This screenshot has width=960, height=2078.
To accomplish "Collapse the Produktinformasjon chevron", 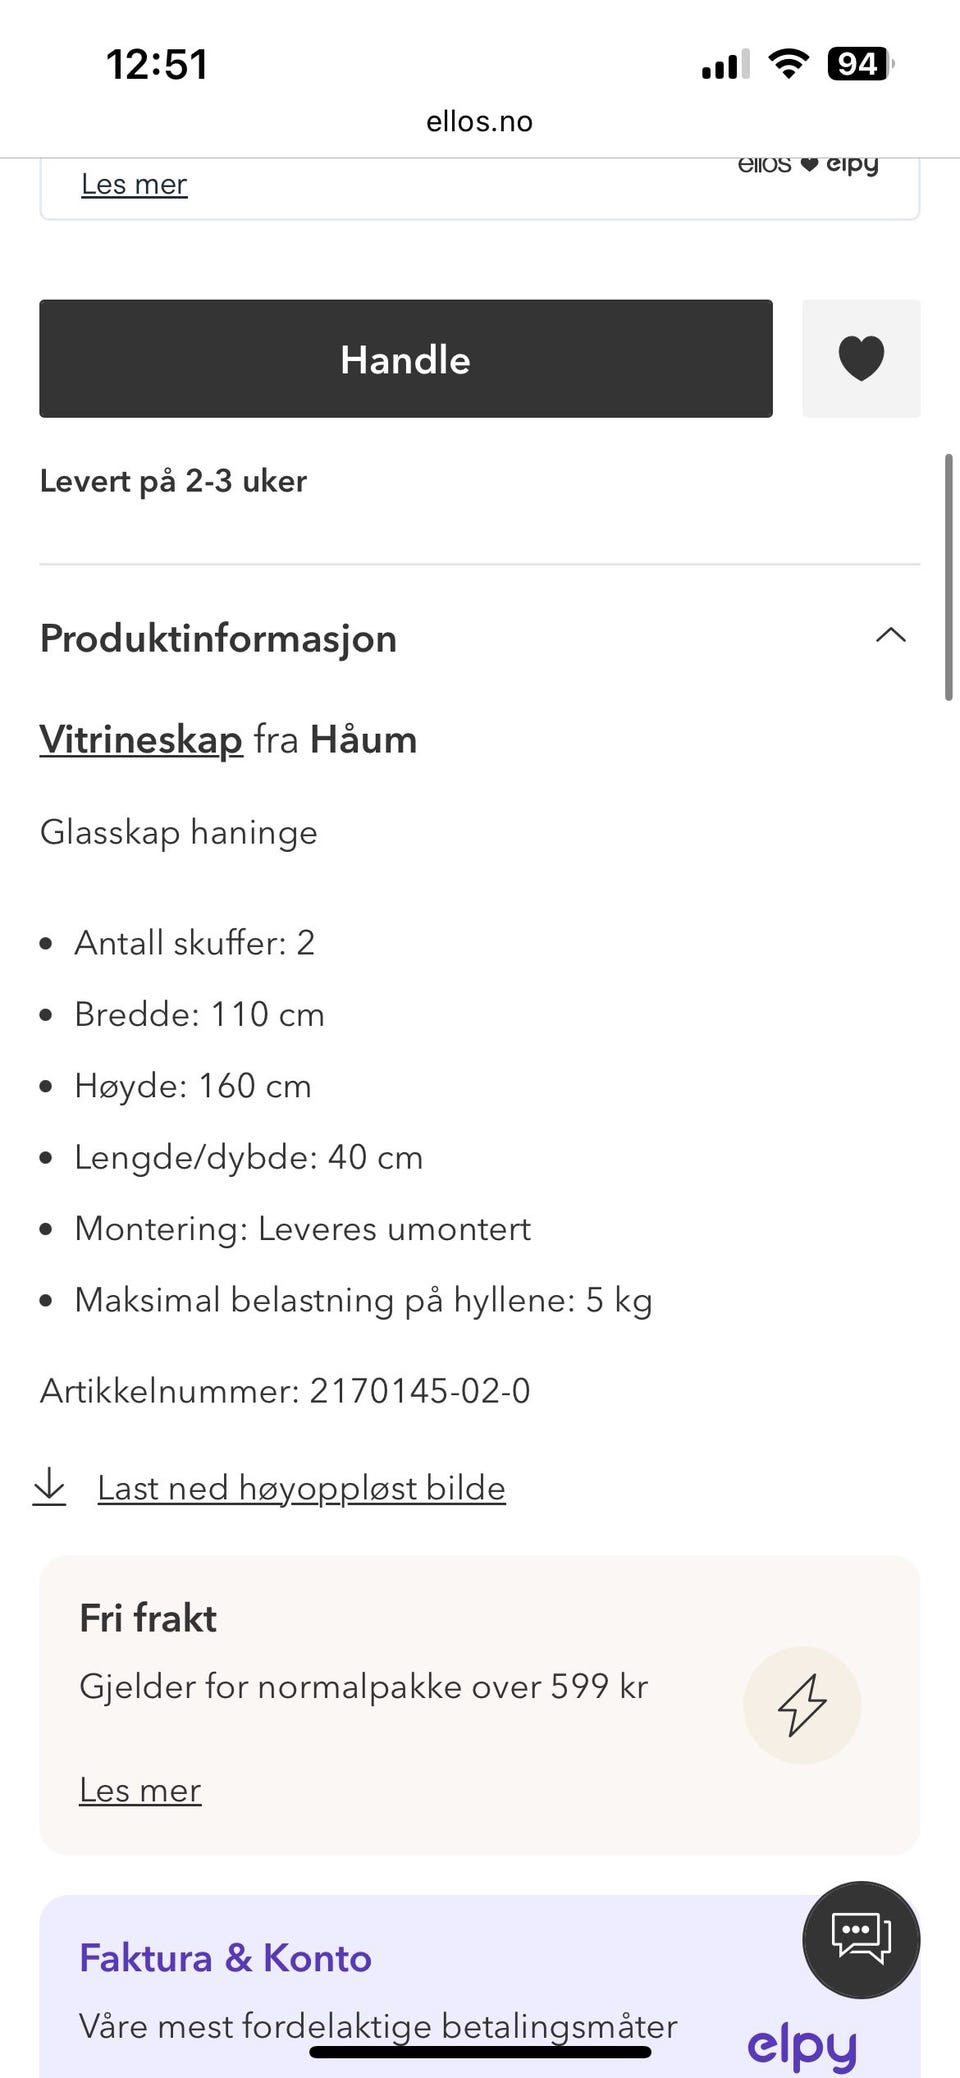I will tap(890, 636).
